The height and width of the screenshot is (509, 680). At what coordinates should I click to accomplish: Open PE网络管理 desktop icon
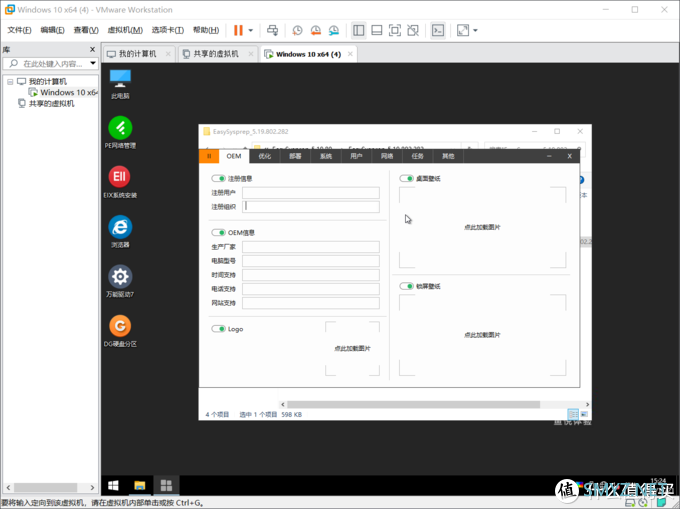pyautogui.click(x=120, y=128)
